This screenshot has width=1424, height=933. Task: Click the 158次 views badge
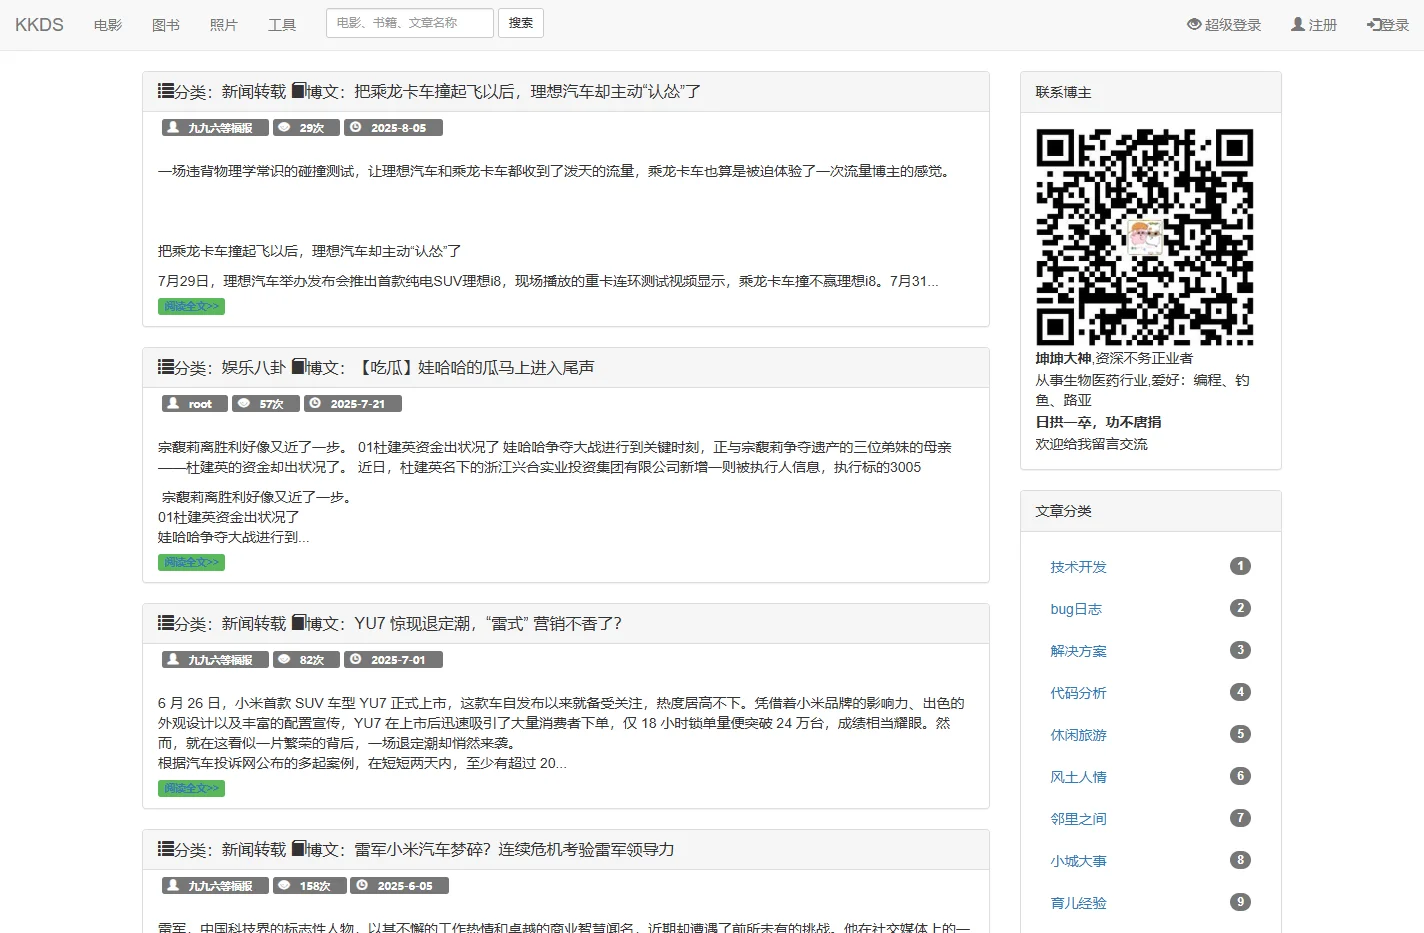pyautogui.click(x=310, y=886)
